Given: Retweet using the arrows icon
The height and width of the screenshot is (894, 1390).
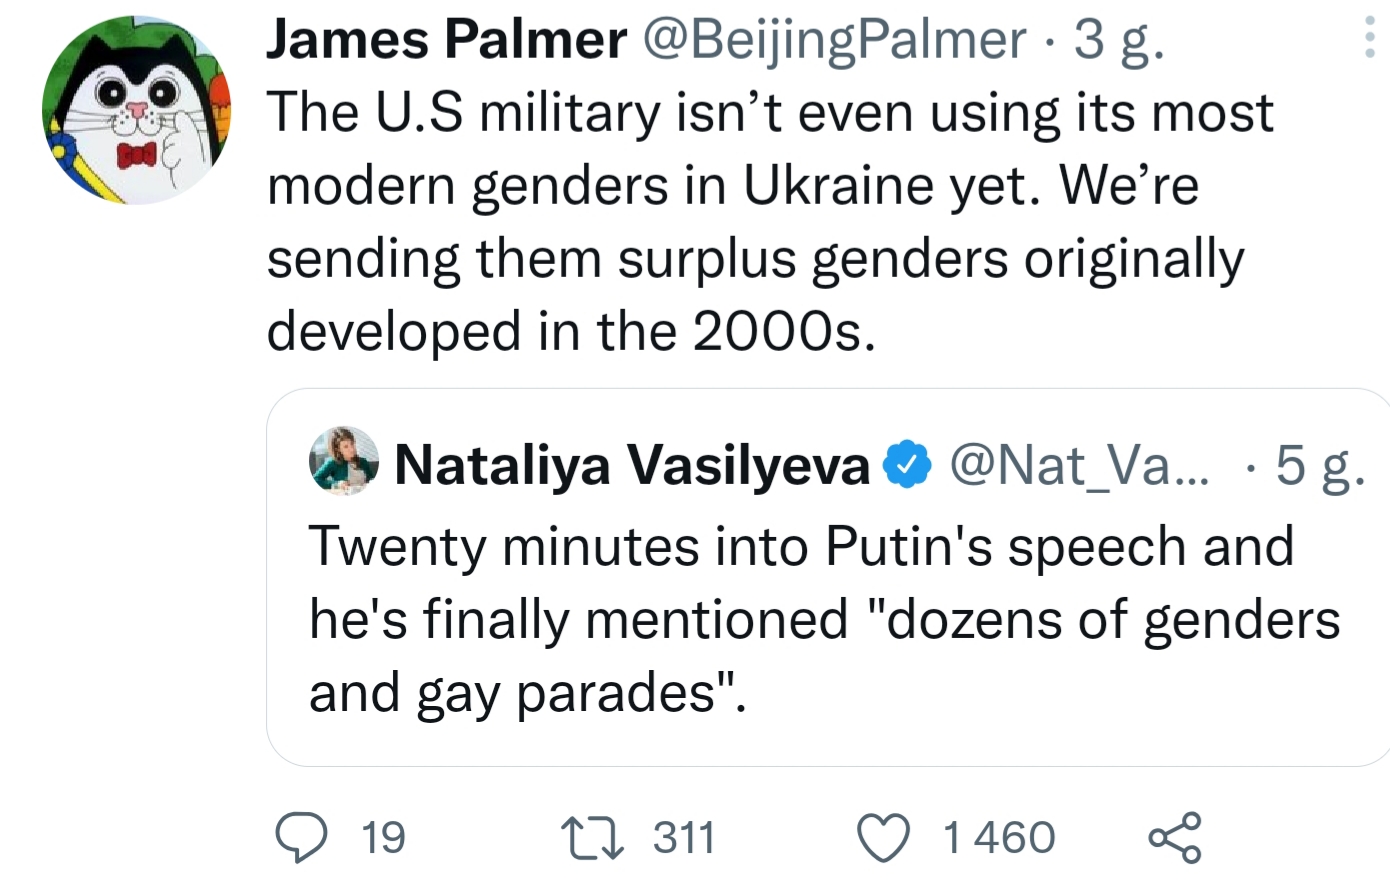Looking at the screenshot, I should (x=592, y=838).
